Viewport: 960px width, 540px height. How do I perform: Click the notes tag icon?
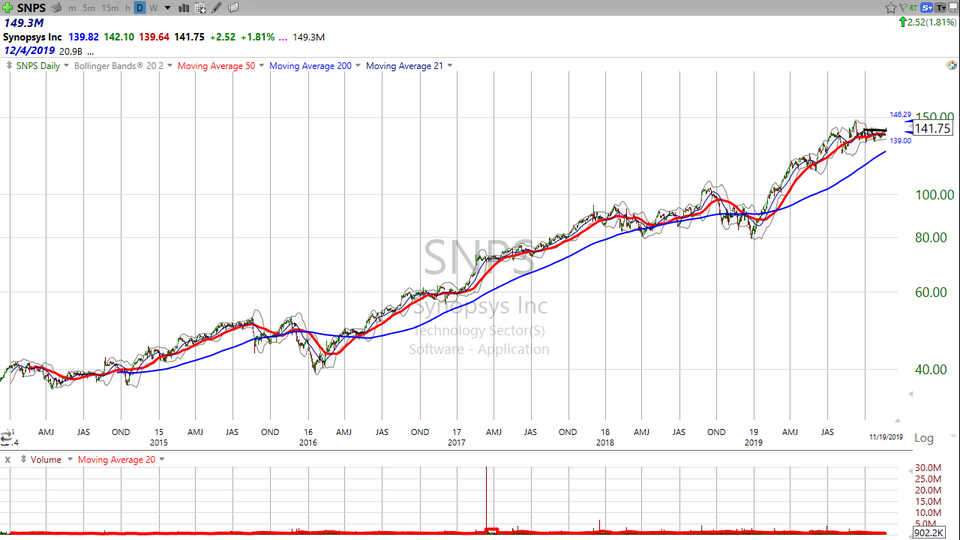point(234,8)
